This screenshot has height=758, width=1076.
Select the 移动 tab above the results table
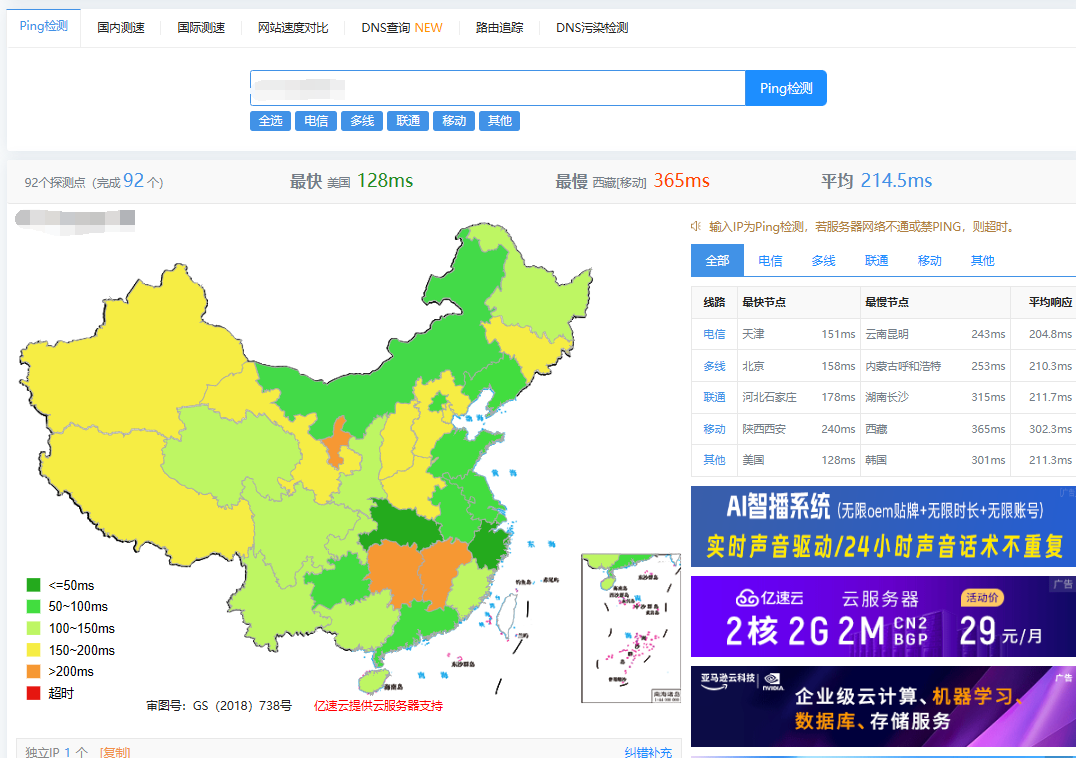coord(929,260)
